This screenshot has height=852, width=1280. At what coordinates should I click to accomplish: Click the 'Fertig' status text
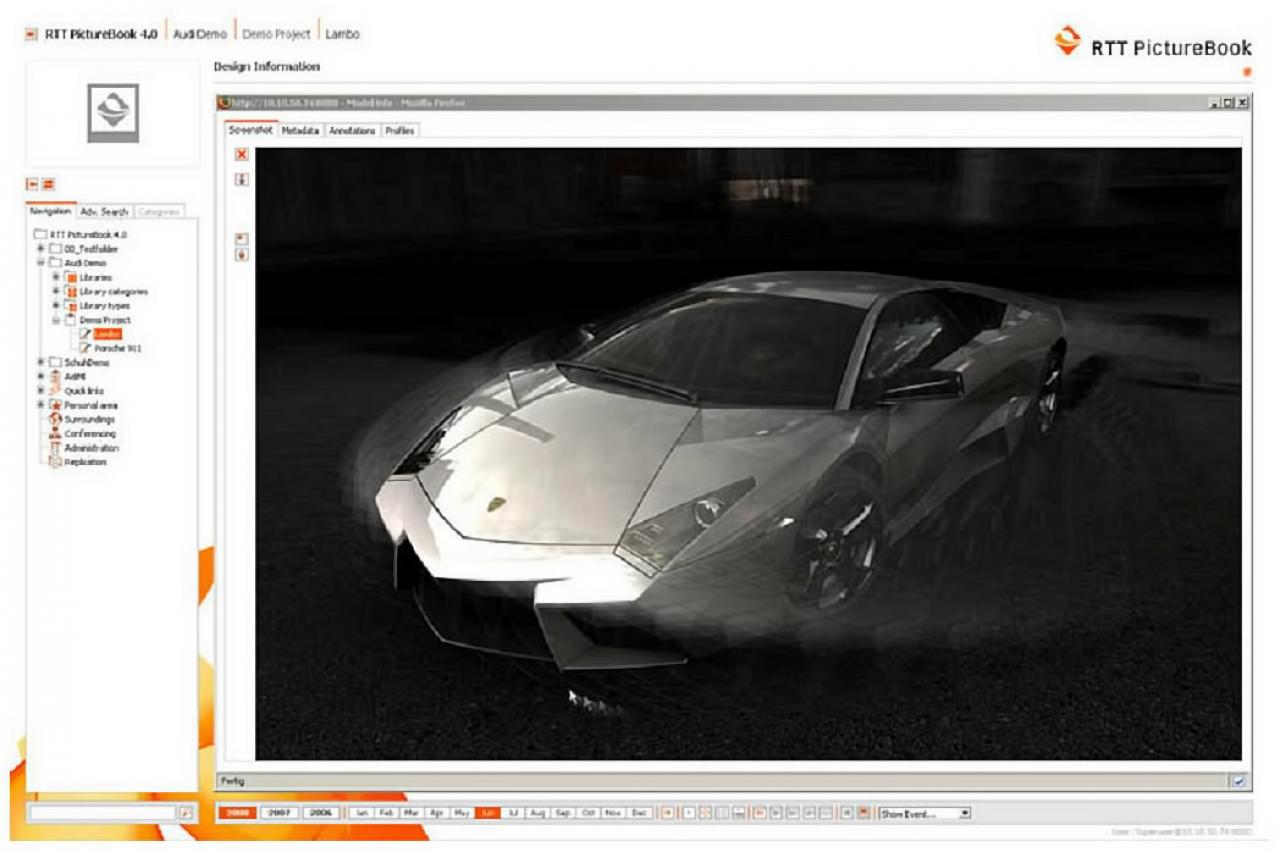point(233,780)
